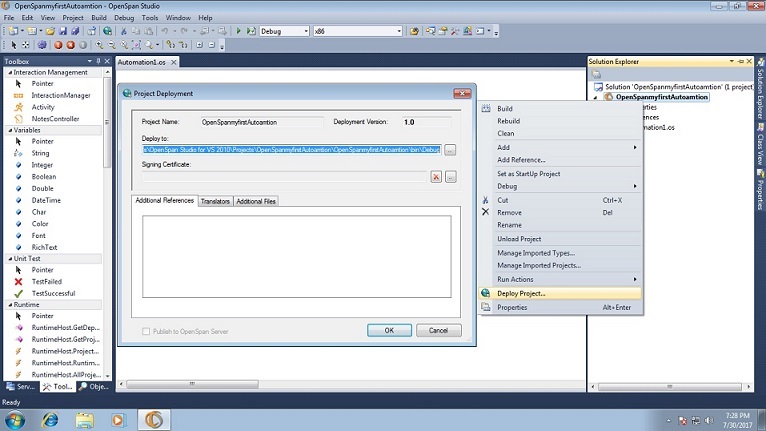Click the Start Debugging green arrow
Image resolution: width=766 pixels, height=431 pixels.
click(x=238, y=31)
